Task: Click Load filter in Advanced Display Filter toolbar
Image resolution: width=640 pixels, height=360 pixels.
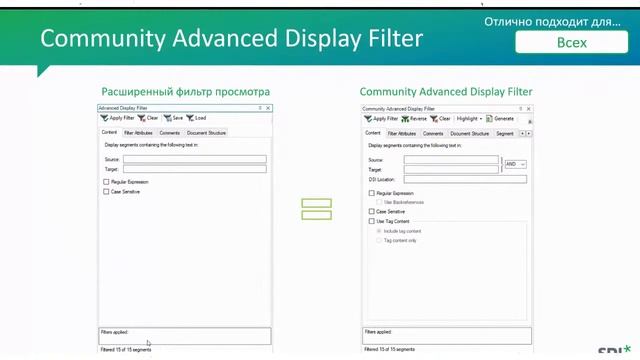Action: click(x=196, y=118)
